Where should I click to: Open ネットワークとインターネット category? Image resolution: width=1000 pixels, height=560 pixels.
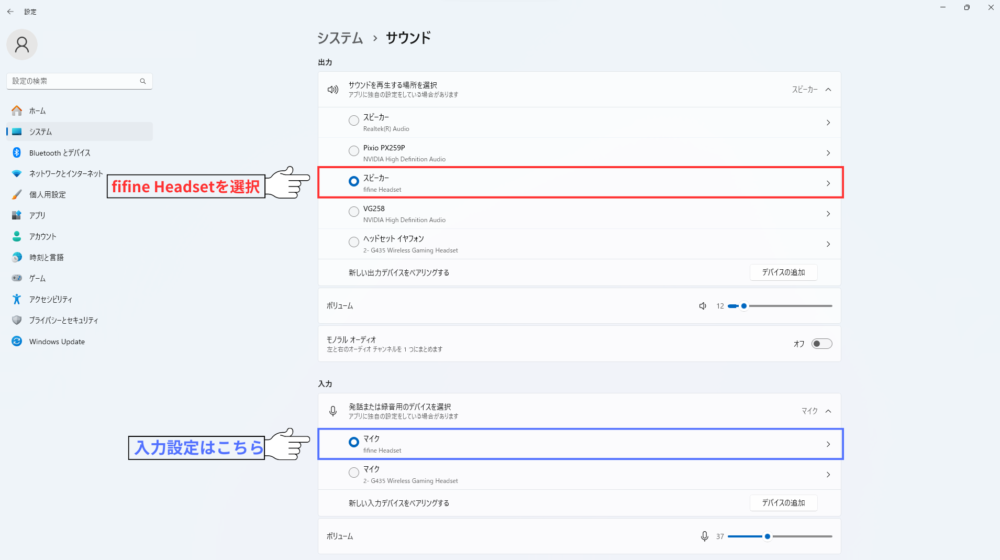[x=79, y=173]
